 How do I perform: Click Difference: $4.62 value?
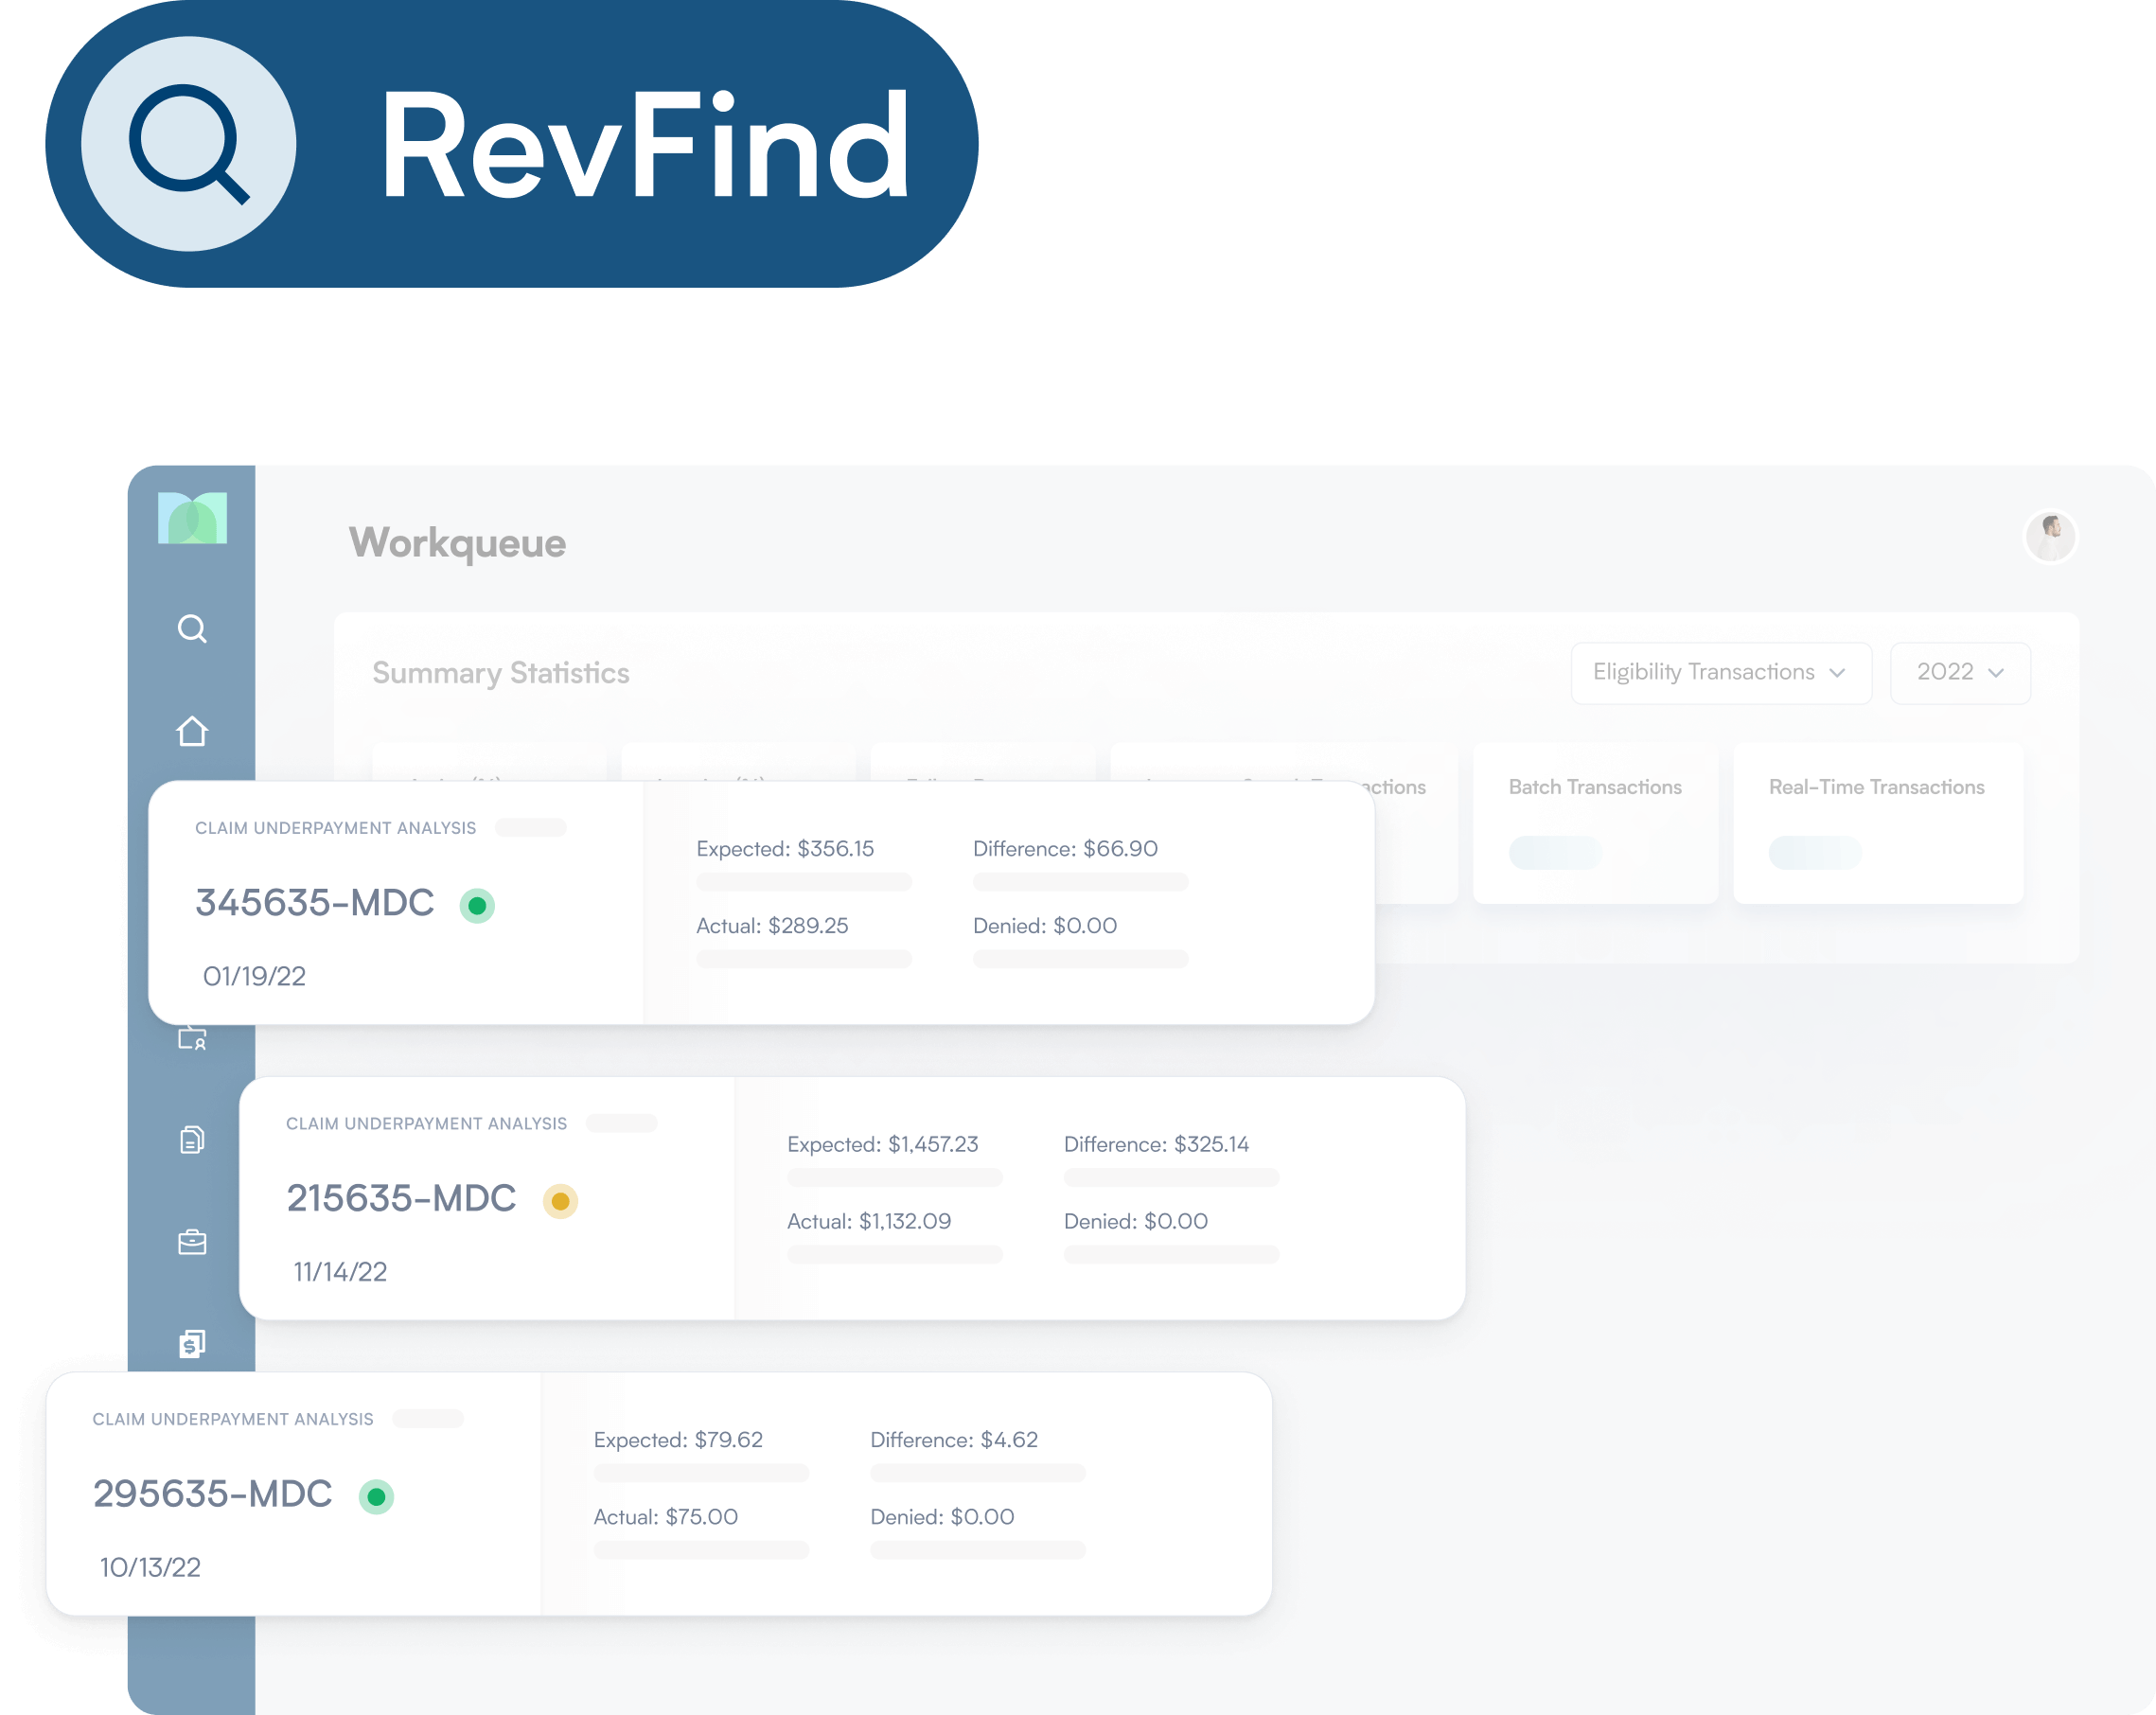click(x=954, y=1439)
